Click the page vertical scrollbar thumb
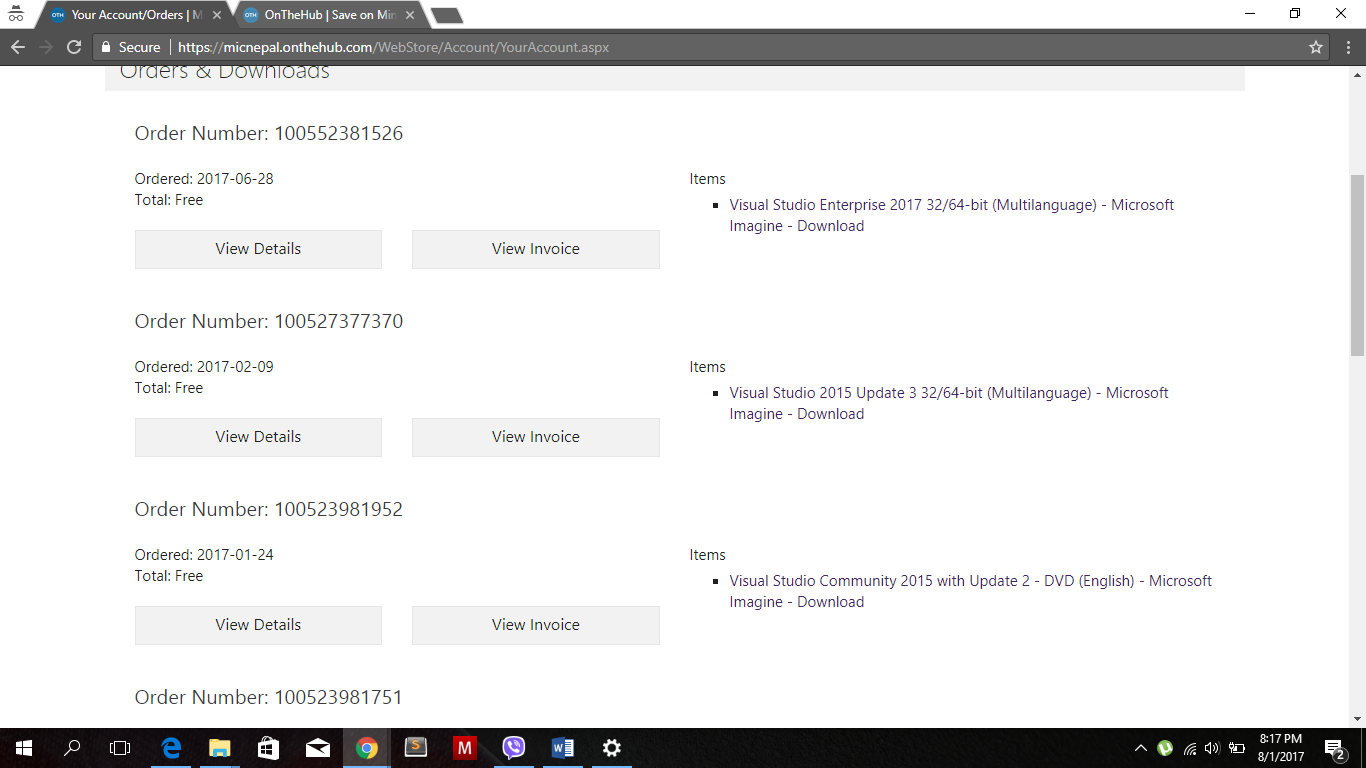 [1357, 265]
